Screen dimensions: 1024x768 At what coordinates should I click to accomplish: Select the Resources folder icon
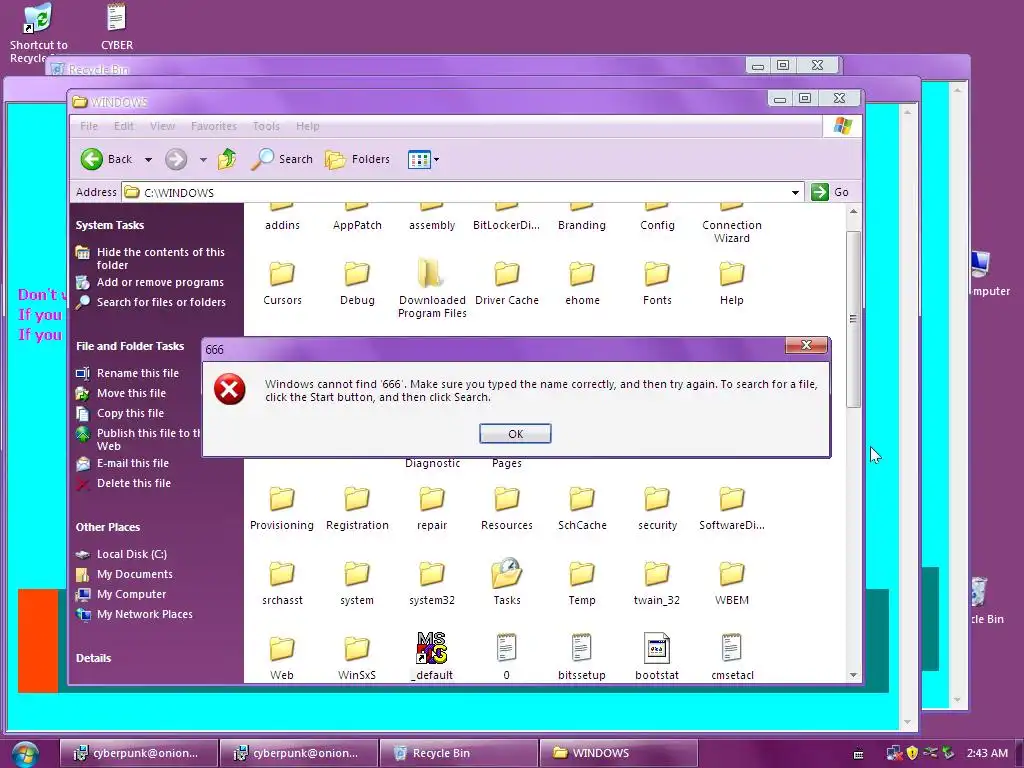(507, 499)
